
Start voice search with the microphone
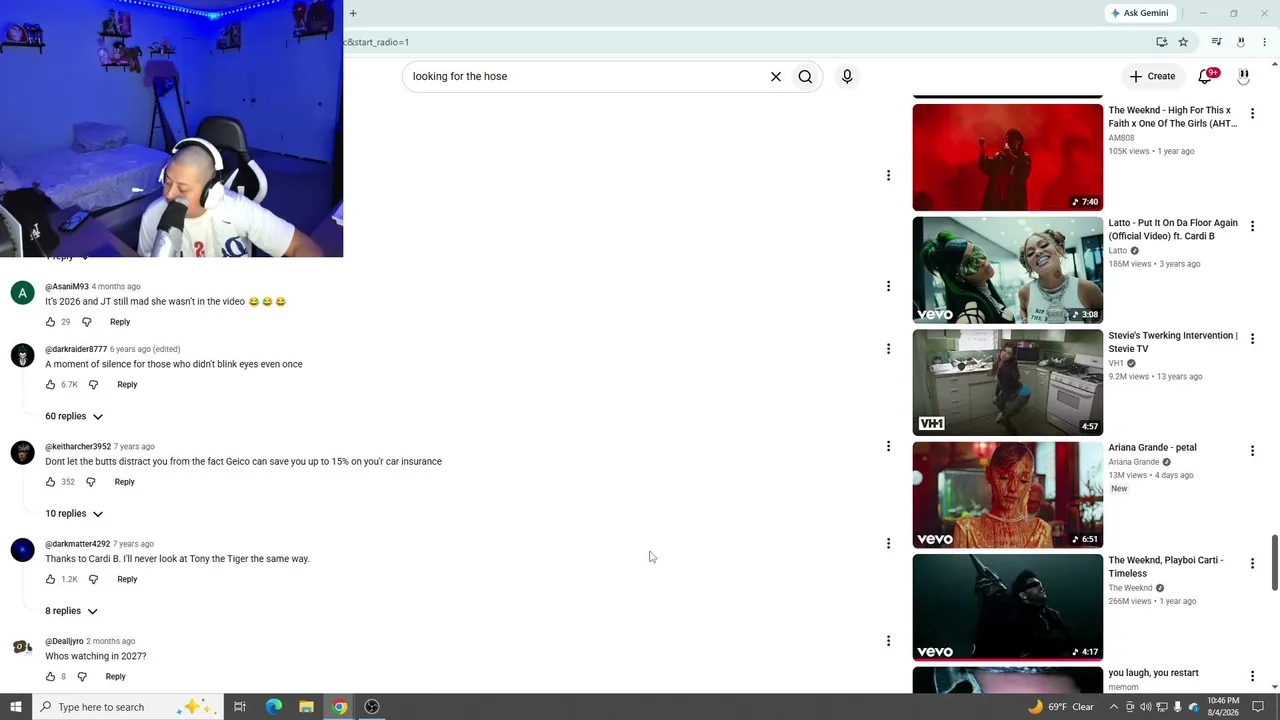(847, 77)
